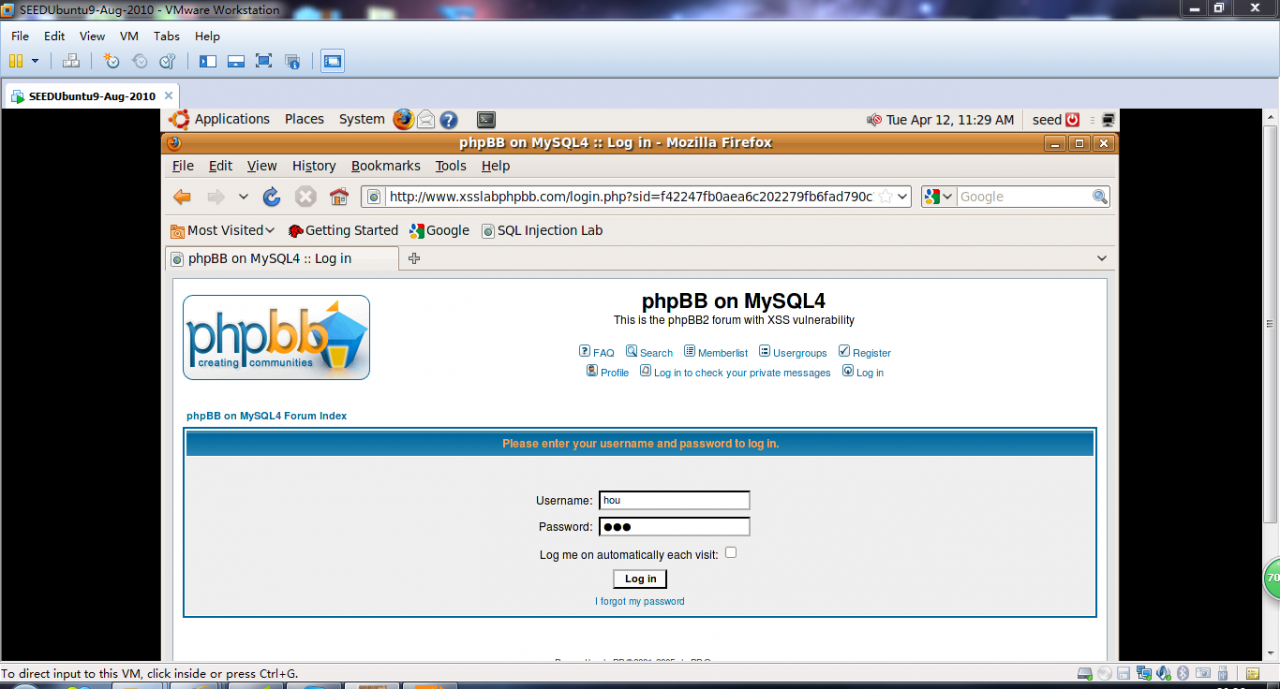Click the Log in submit button
Viewport: 1280px width, 689px height.
coord(640,579)
